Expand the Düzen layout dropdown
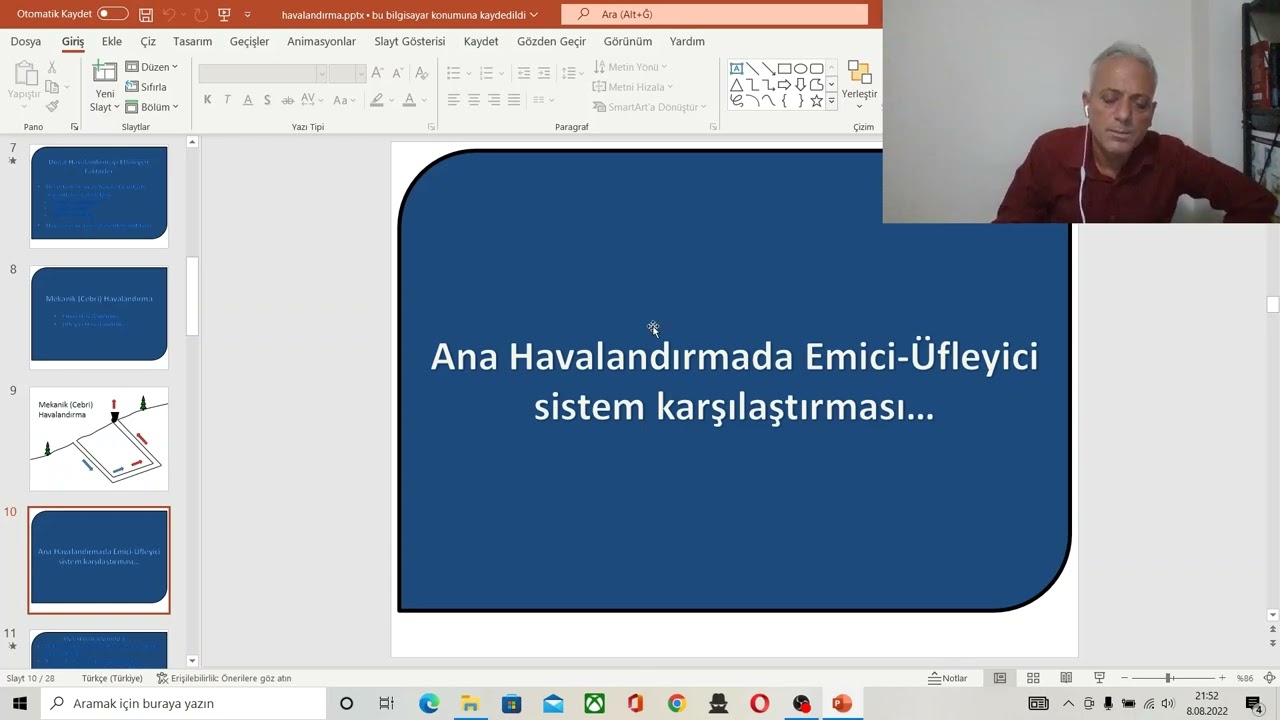1280x720 pixels. (x=152, y=67)
